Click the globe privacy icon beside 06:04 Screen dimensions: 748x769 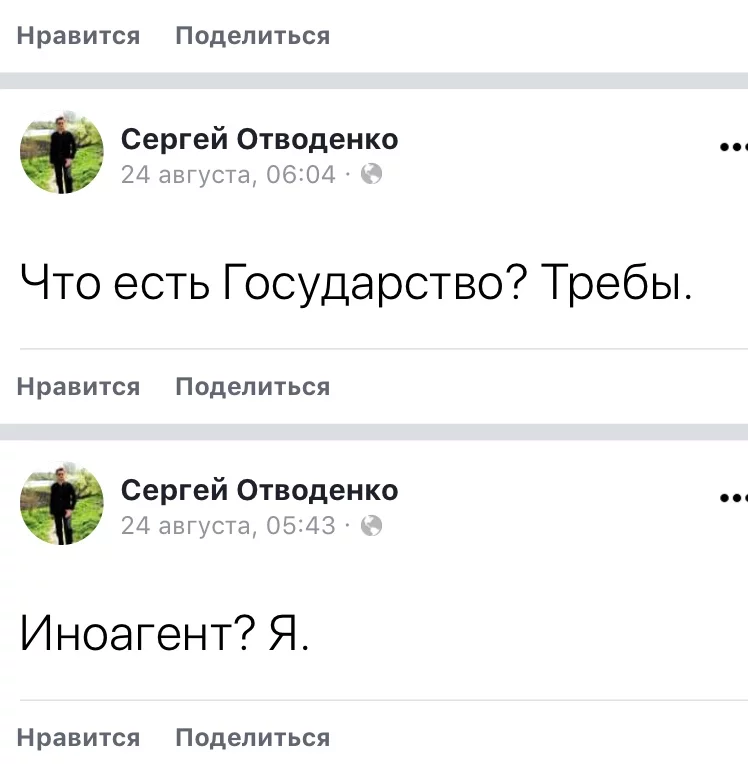371,175
